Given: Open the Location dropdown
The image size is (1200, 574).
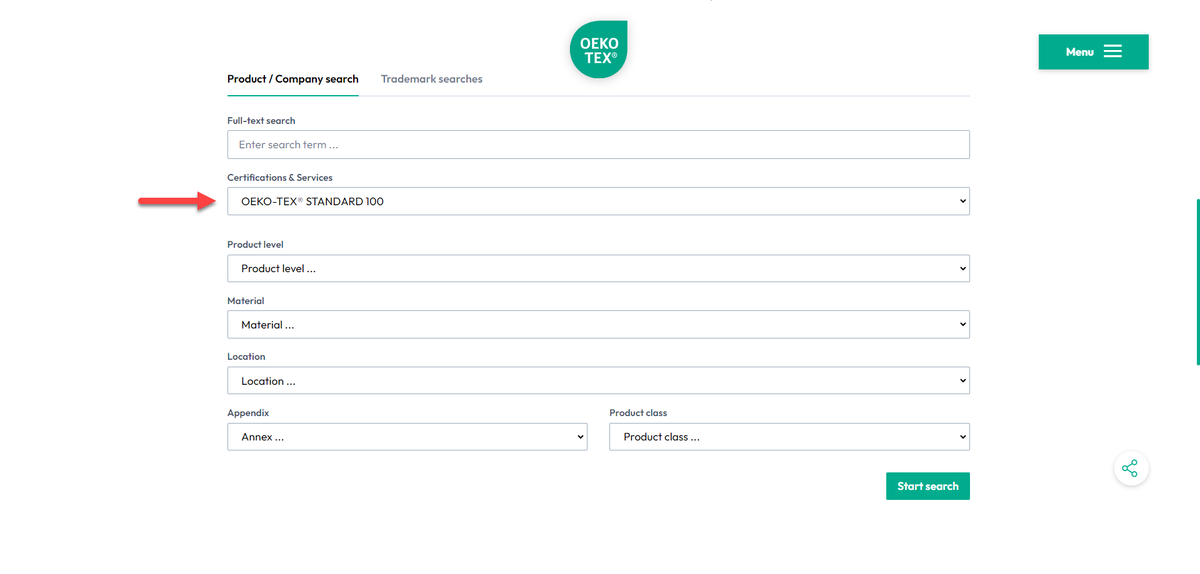Looking at the screenshot, I should coord(598,380).
